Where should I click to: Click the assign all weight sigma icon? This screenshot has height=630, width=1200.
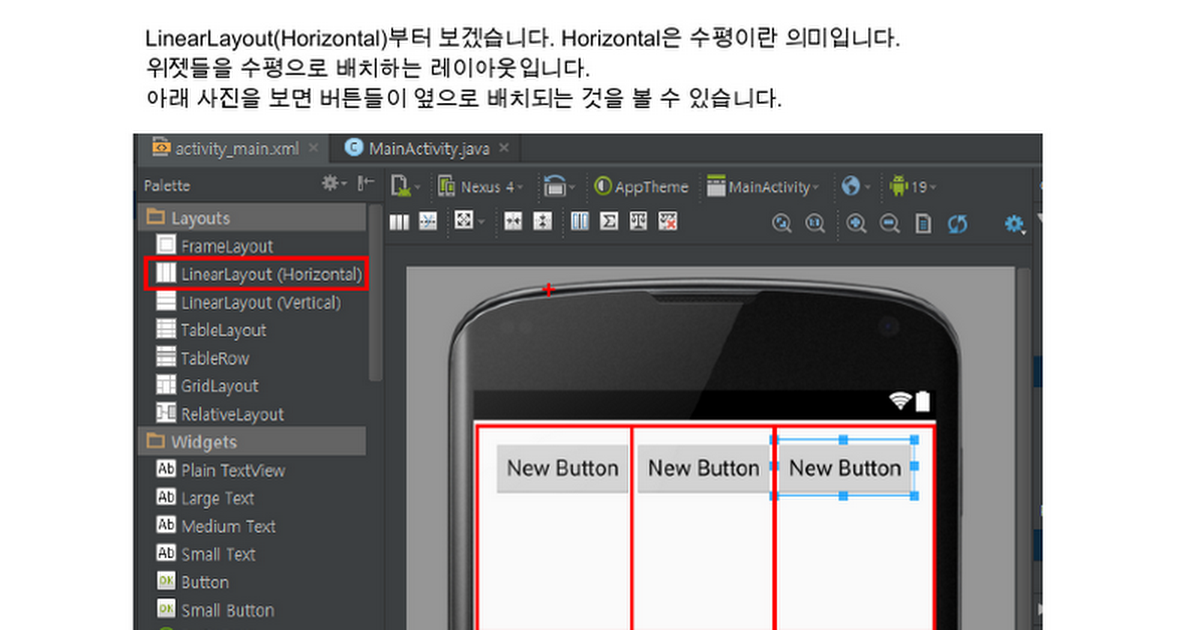[x=609, y=222]
